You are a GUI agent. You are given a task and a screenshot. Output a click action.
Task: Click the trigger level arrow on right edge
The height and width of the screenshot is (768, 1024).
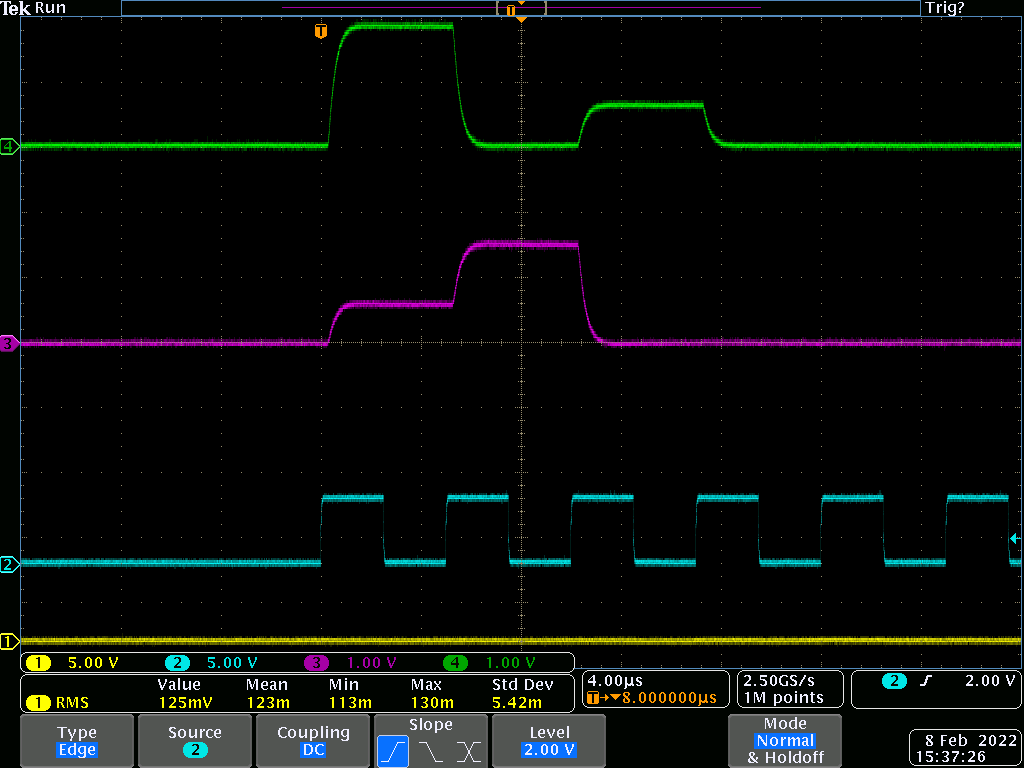(1015, 539)
